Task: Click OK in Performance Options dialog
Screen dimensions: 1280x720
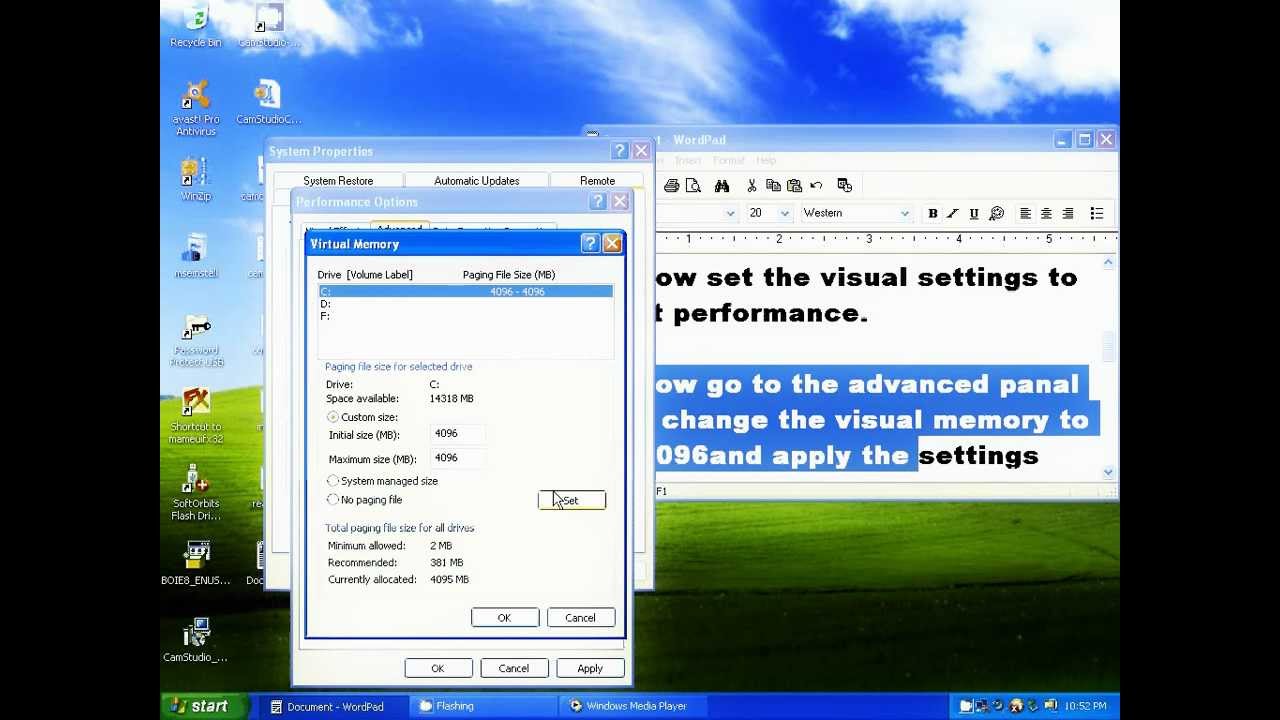Action: click(438, 669)
